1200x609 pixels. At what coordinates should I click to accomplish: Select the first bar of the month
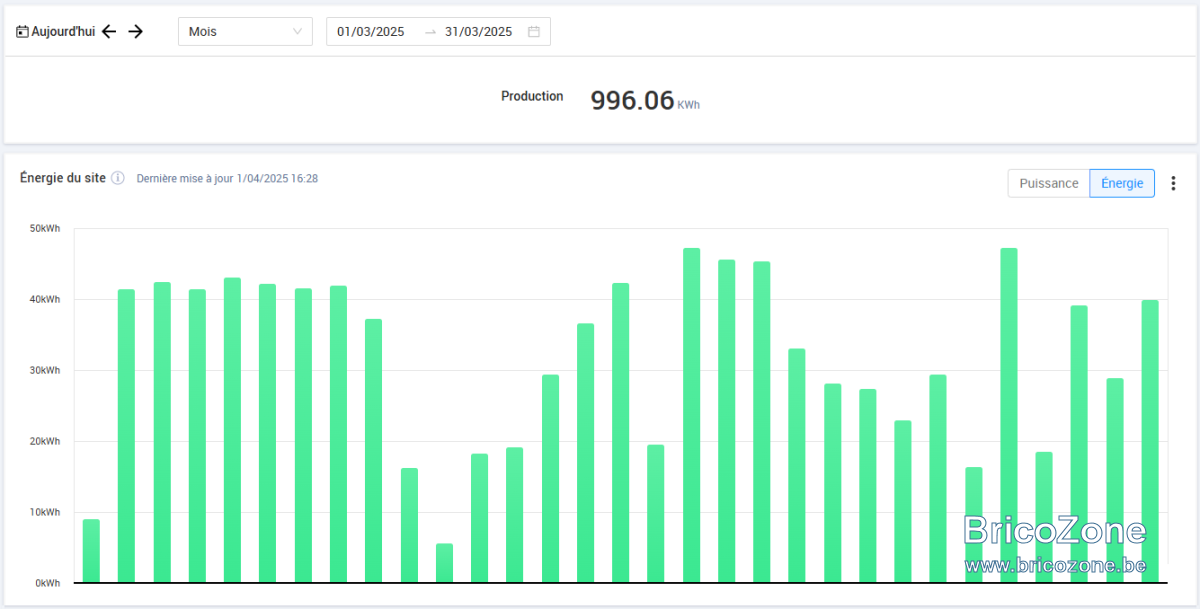[x=91, y=551]
